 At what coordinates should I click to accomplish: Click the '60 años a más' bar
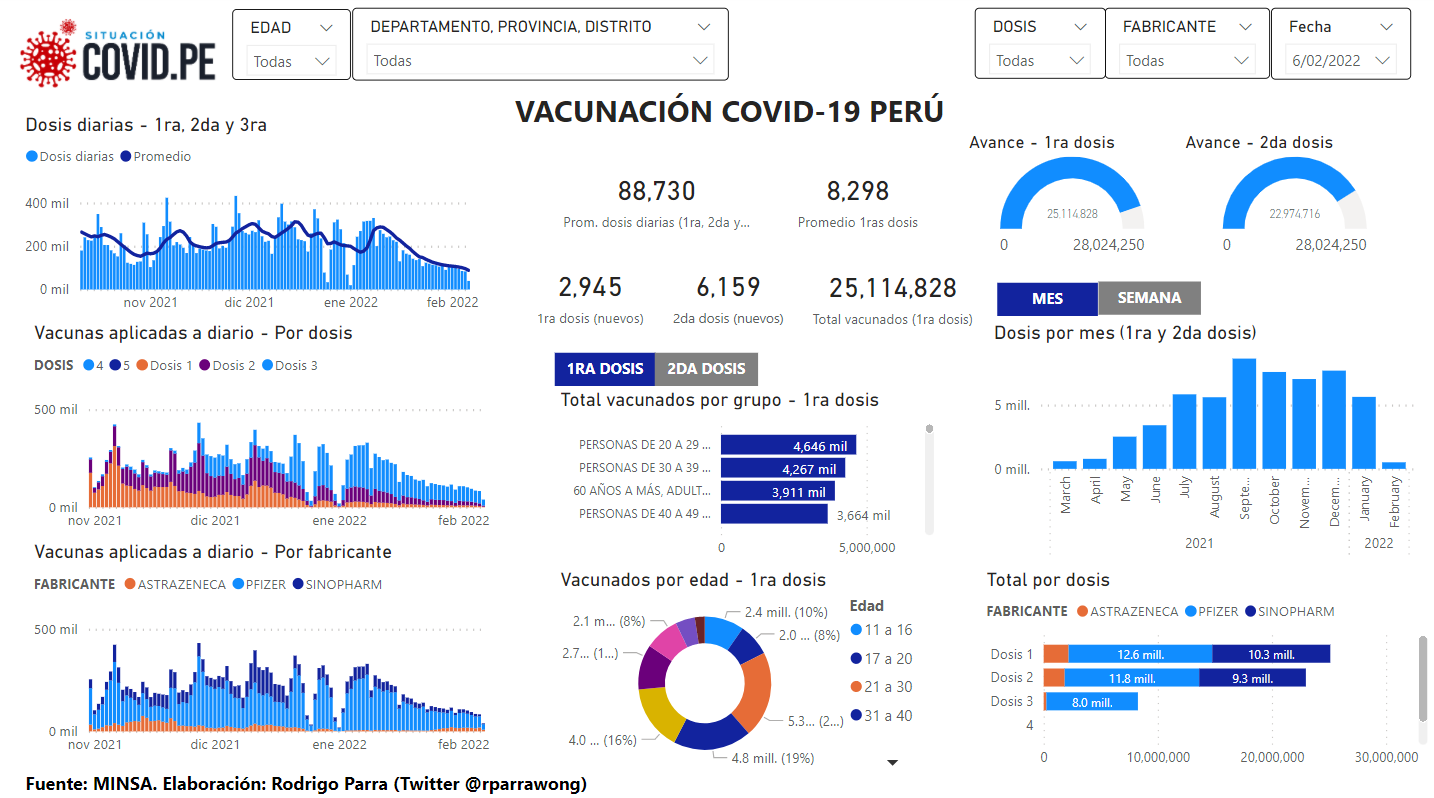778,491
